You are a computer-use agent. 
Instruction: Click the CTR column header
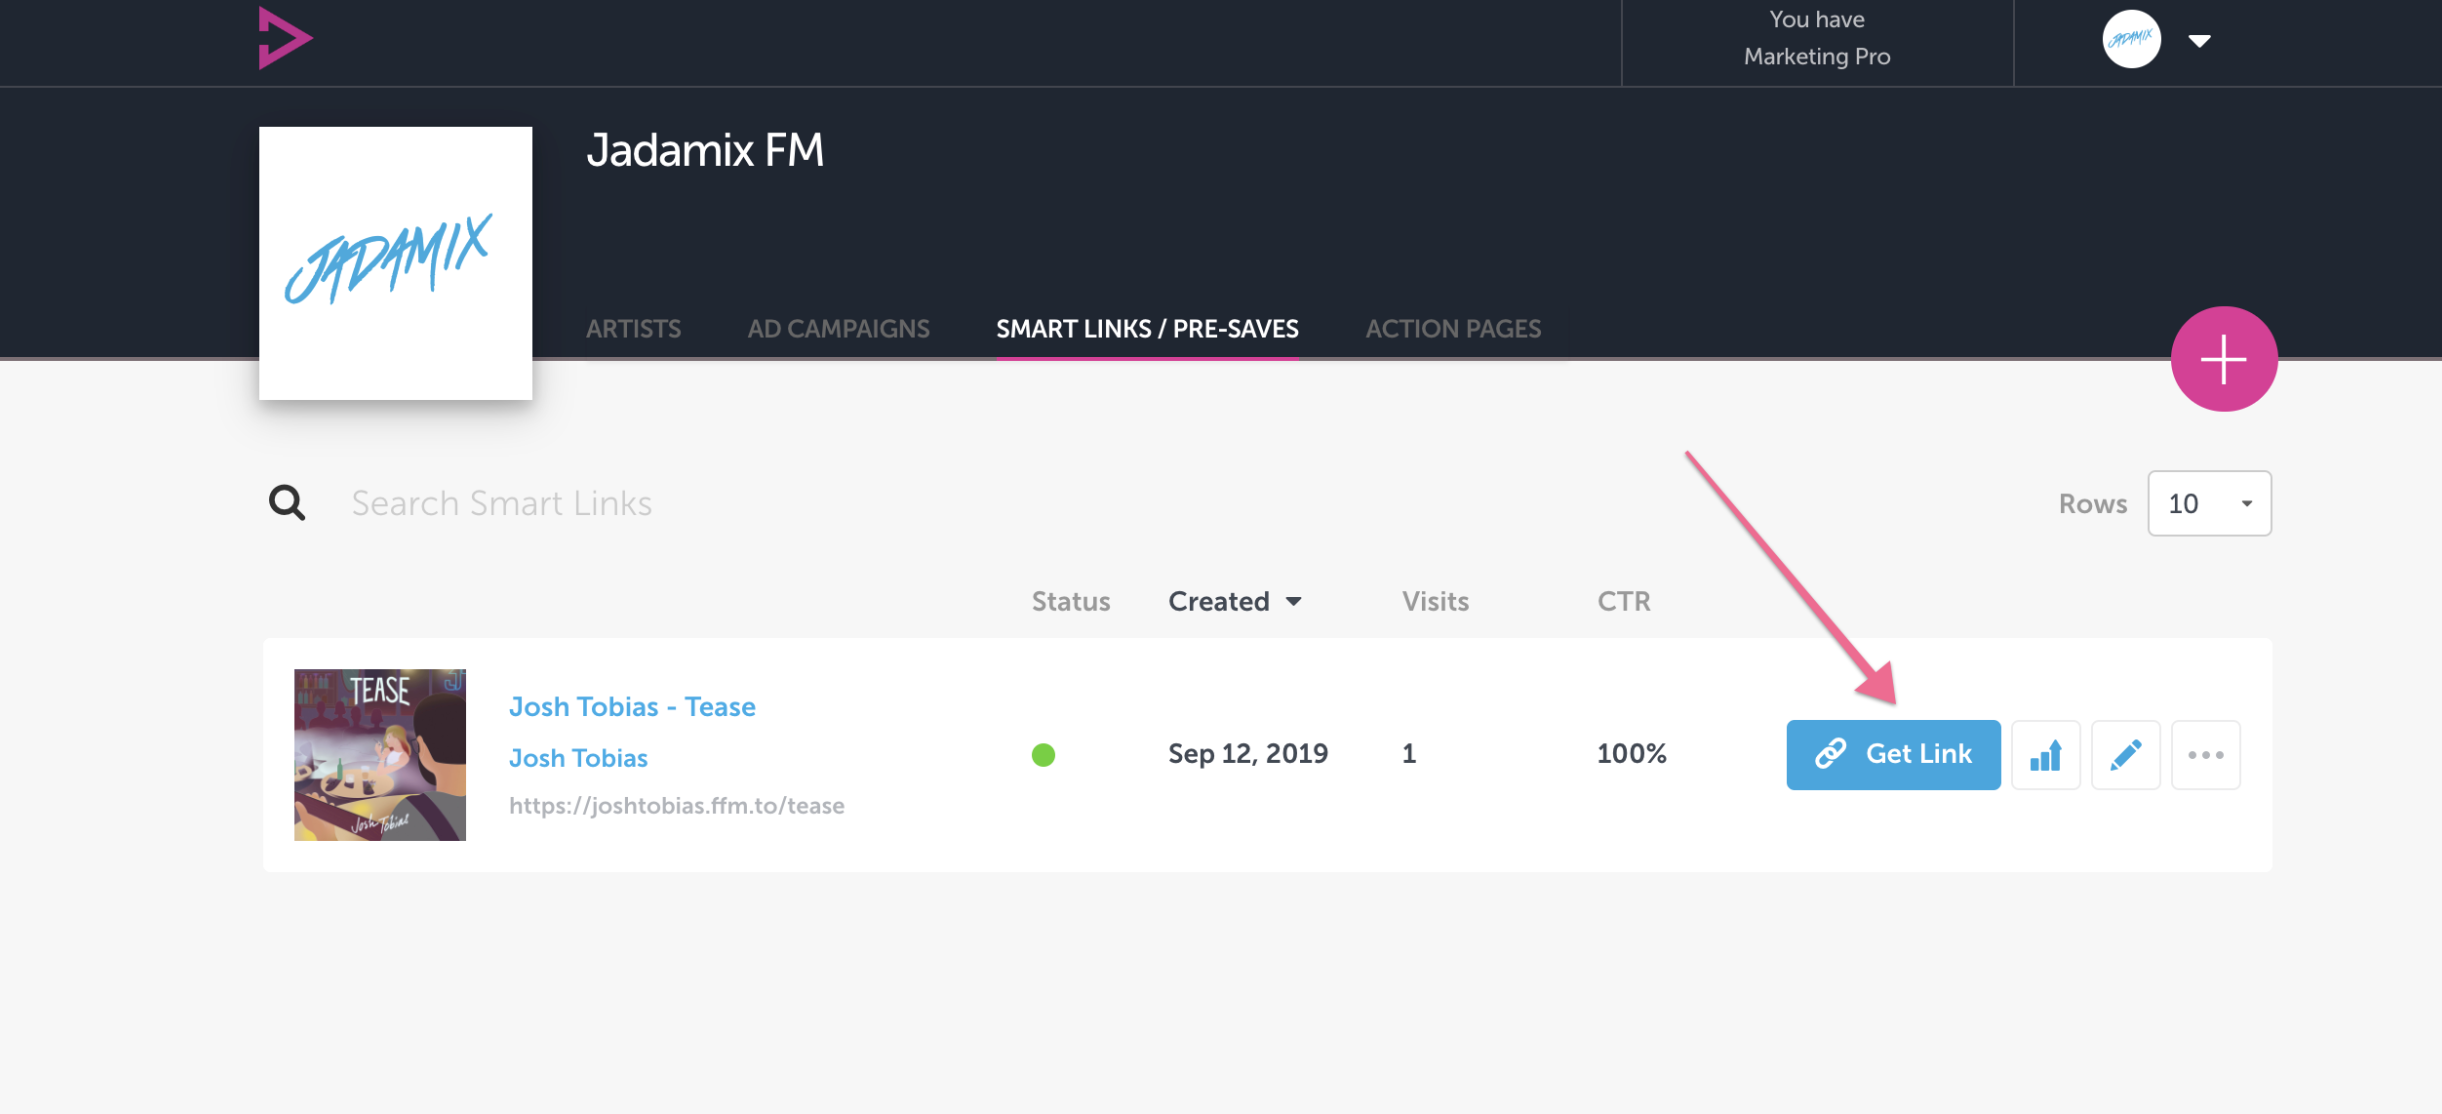(1623, 601)
